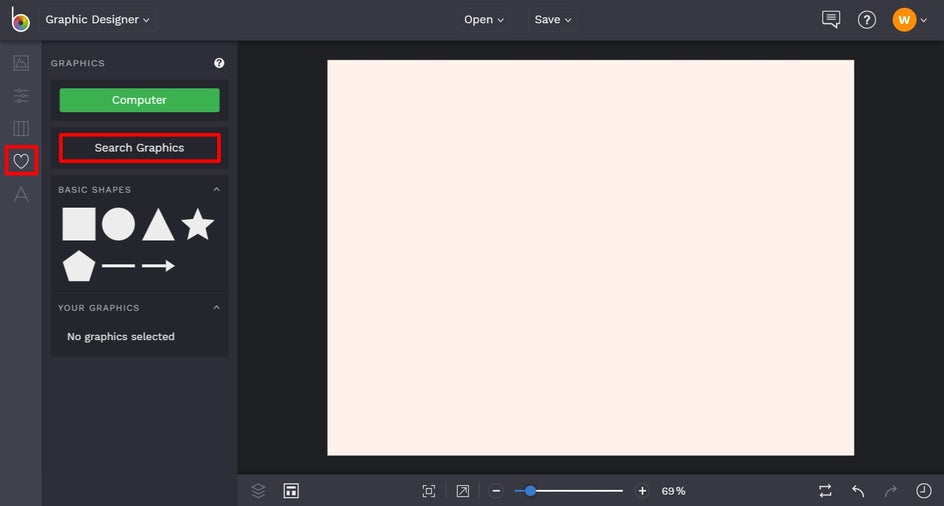Open the history clock icon
This screenshot has height=506, width=944.
924,490
